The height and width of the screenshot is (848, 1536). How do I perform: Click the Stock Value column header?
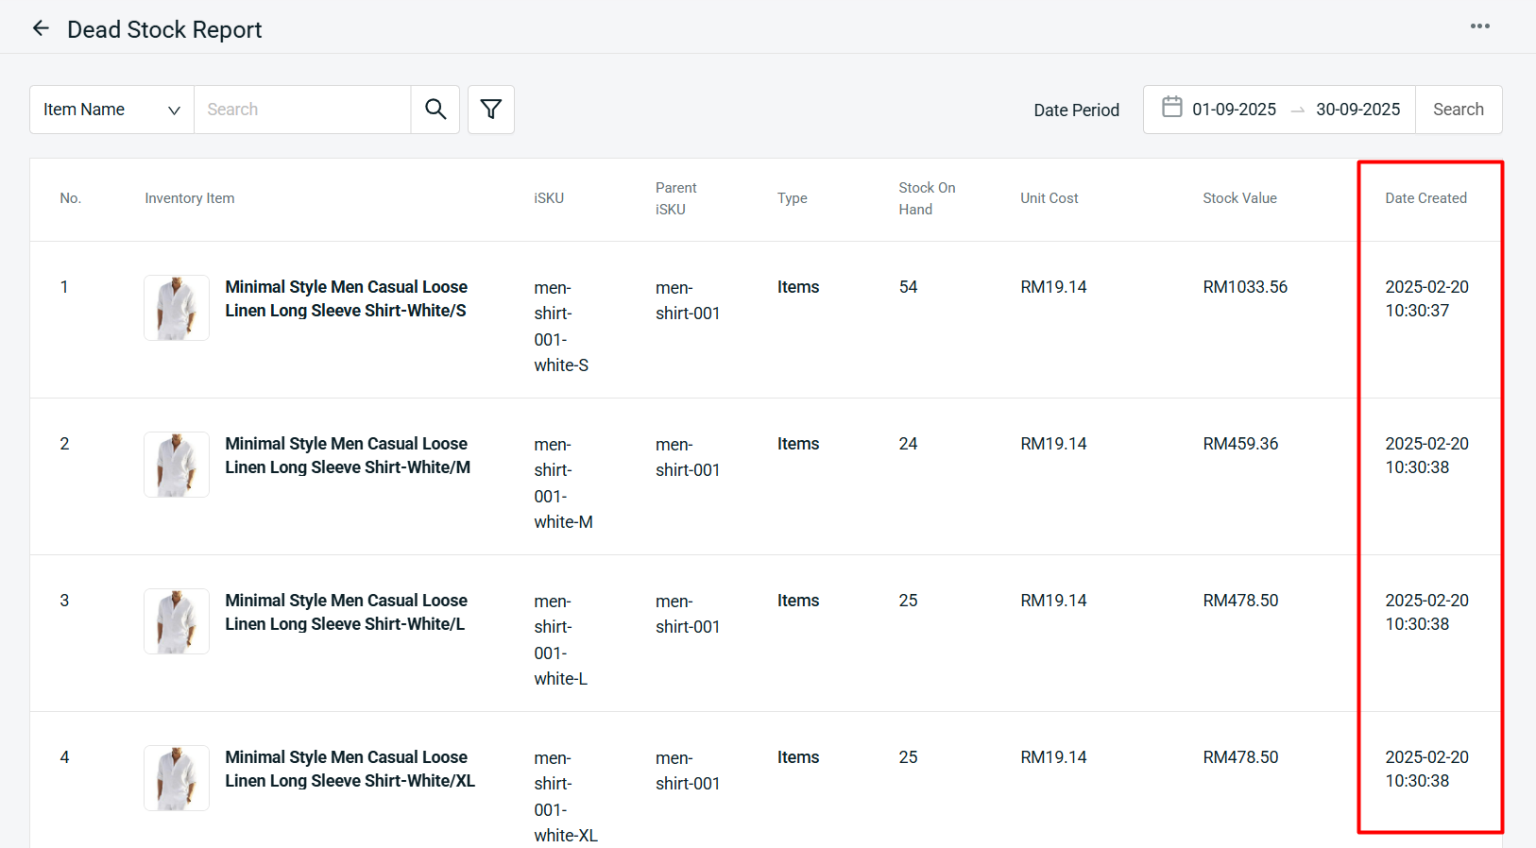[x=1240, y=198]
